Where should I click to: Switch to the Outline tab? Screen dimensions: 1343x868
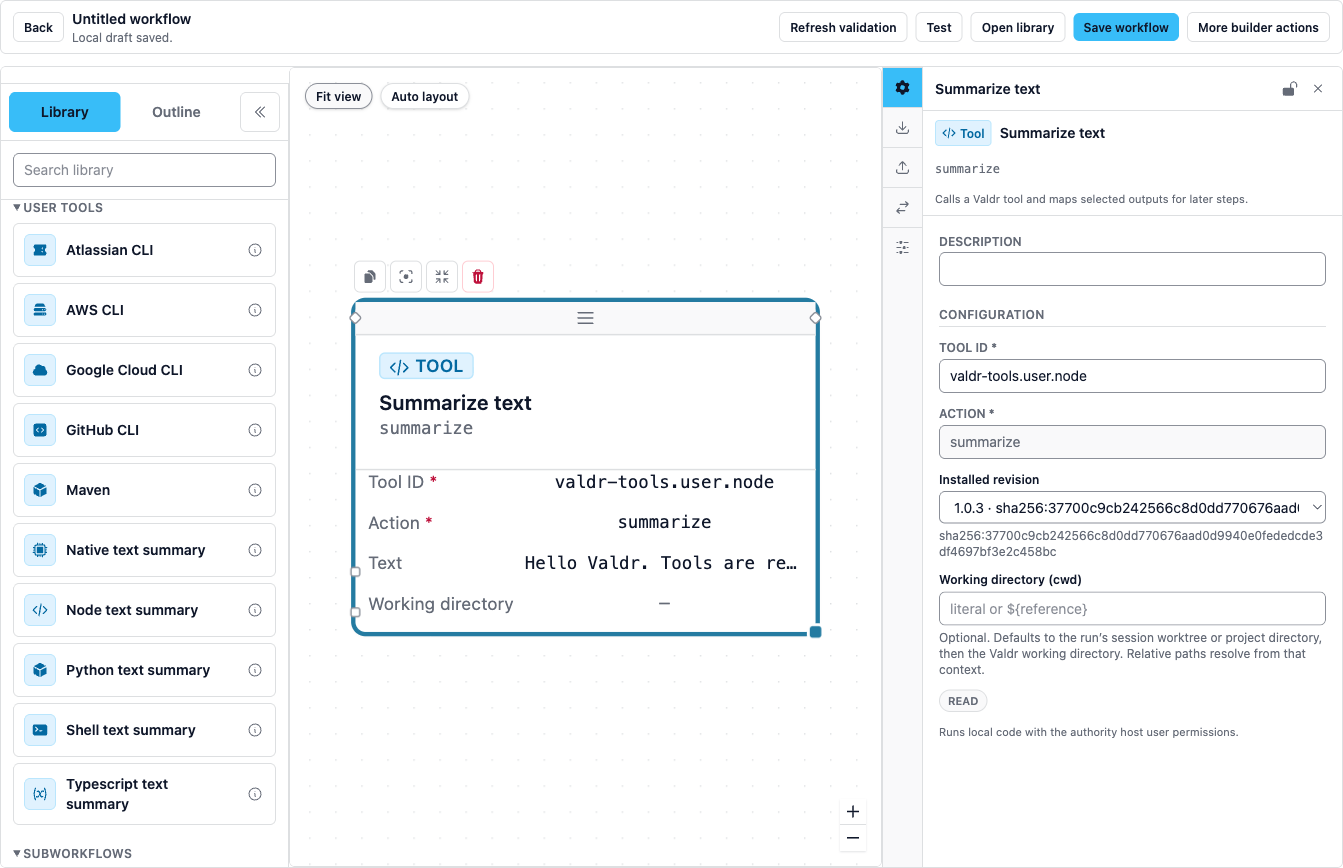coord(176,112)
